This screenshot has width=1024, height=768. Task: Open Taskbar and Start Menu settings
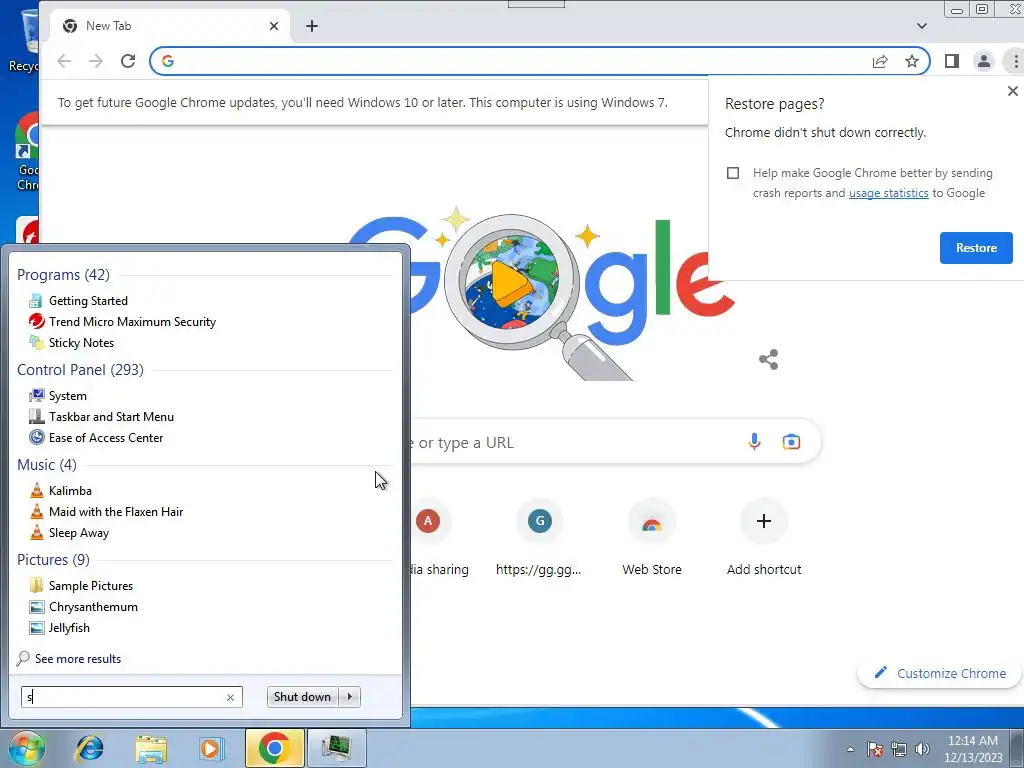(x=101, y=417)
